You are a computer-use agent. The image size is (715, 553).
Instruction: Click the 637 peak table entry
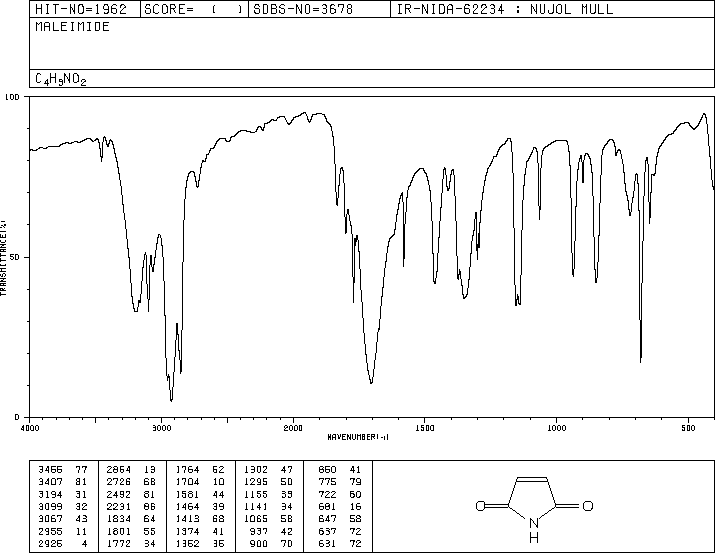pyautogui.click(x=340, y=532)
